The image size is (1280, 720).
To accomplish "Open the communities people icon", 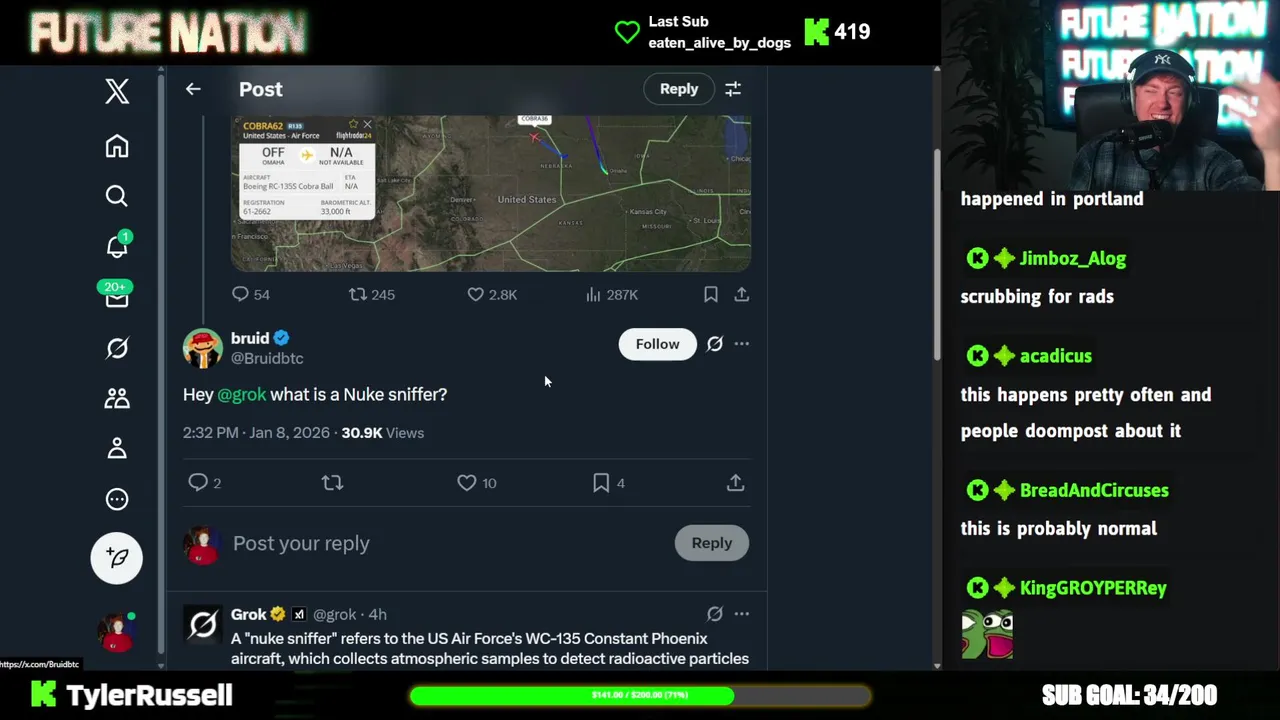I will coord(117,398).
